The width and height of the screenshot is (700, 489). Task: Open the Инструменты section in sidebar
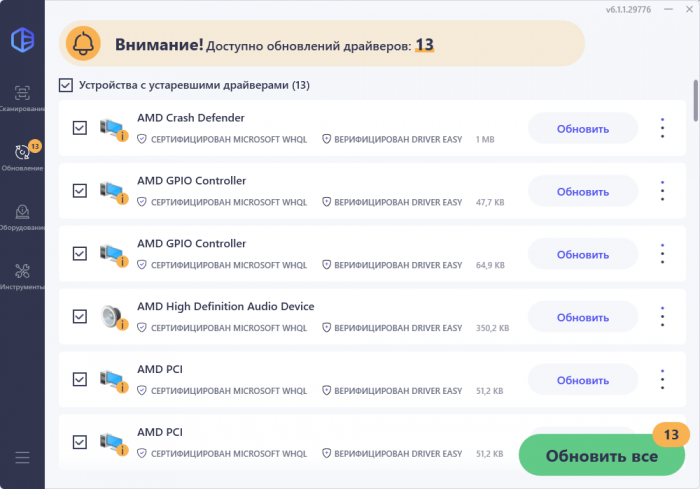click(21, 275)
